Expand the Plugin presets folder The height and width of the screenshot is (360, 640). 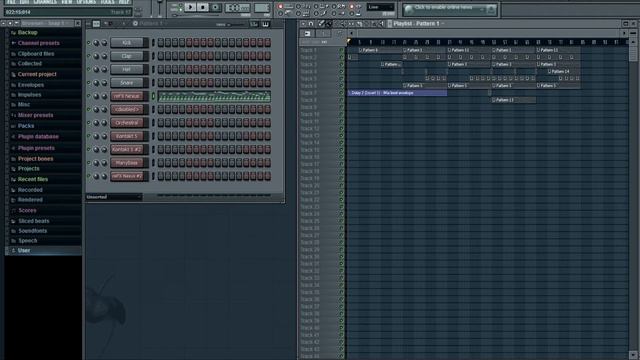point(36,148)
